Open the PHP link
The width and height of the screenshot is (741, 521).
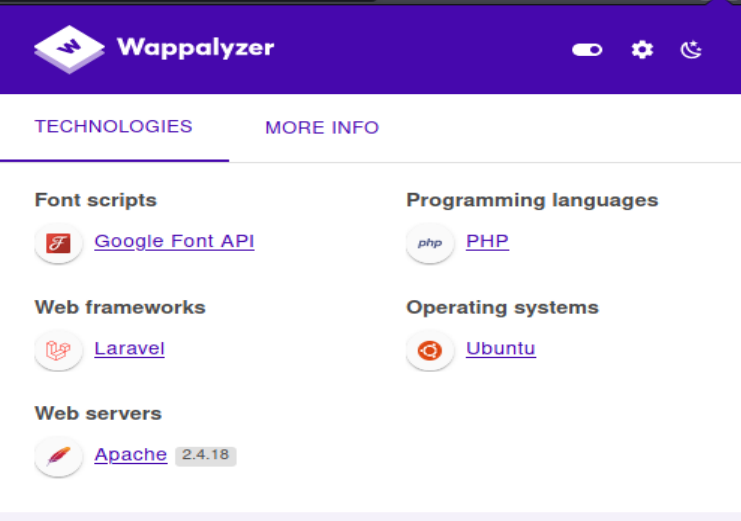click(487, 241)
